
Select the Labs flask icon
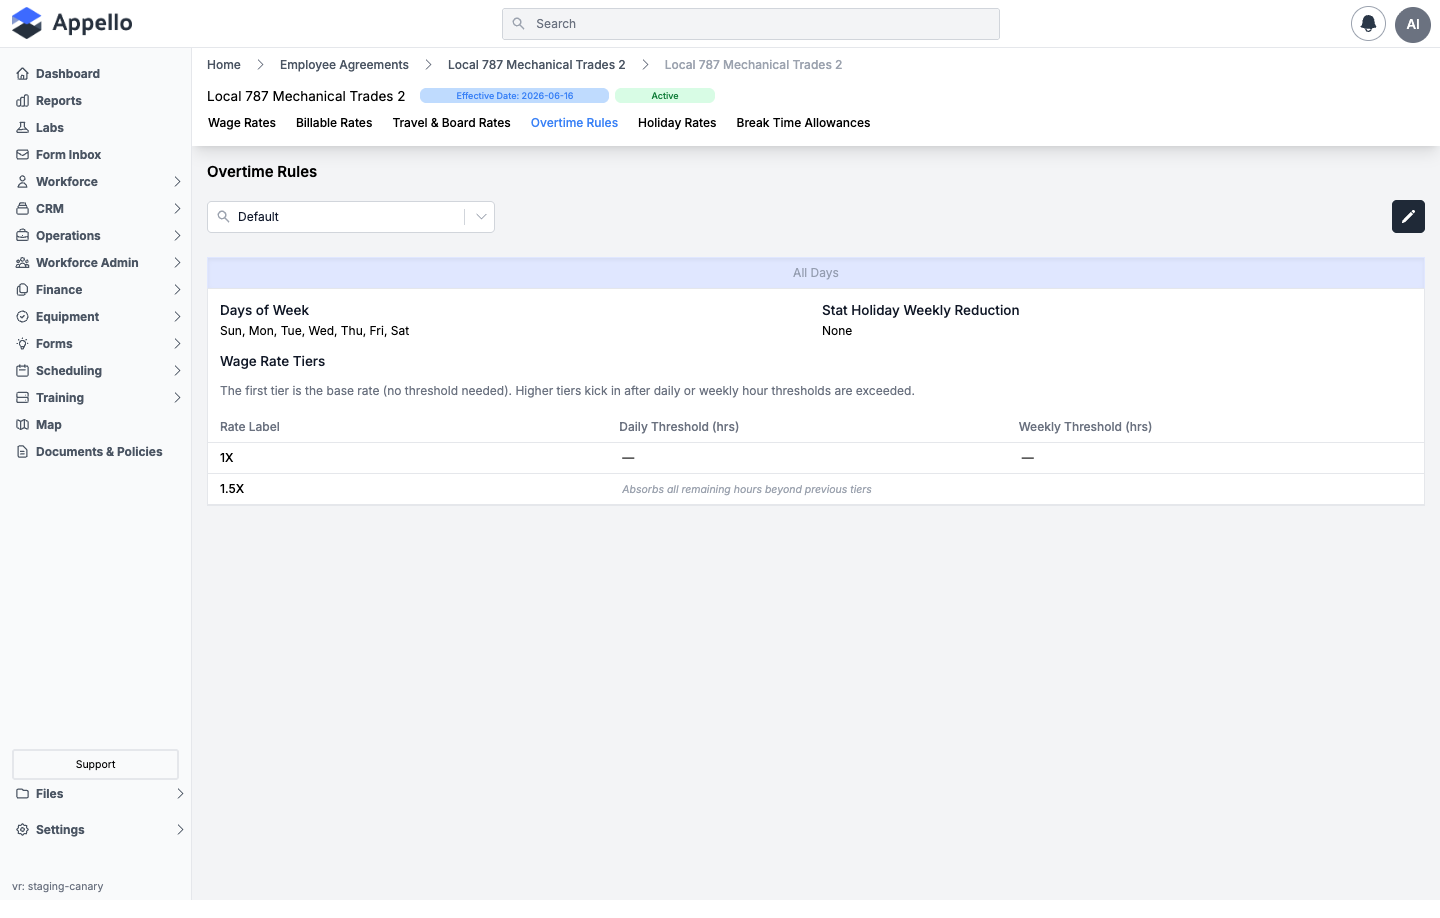click(x=22, y=128)
